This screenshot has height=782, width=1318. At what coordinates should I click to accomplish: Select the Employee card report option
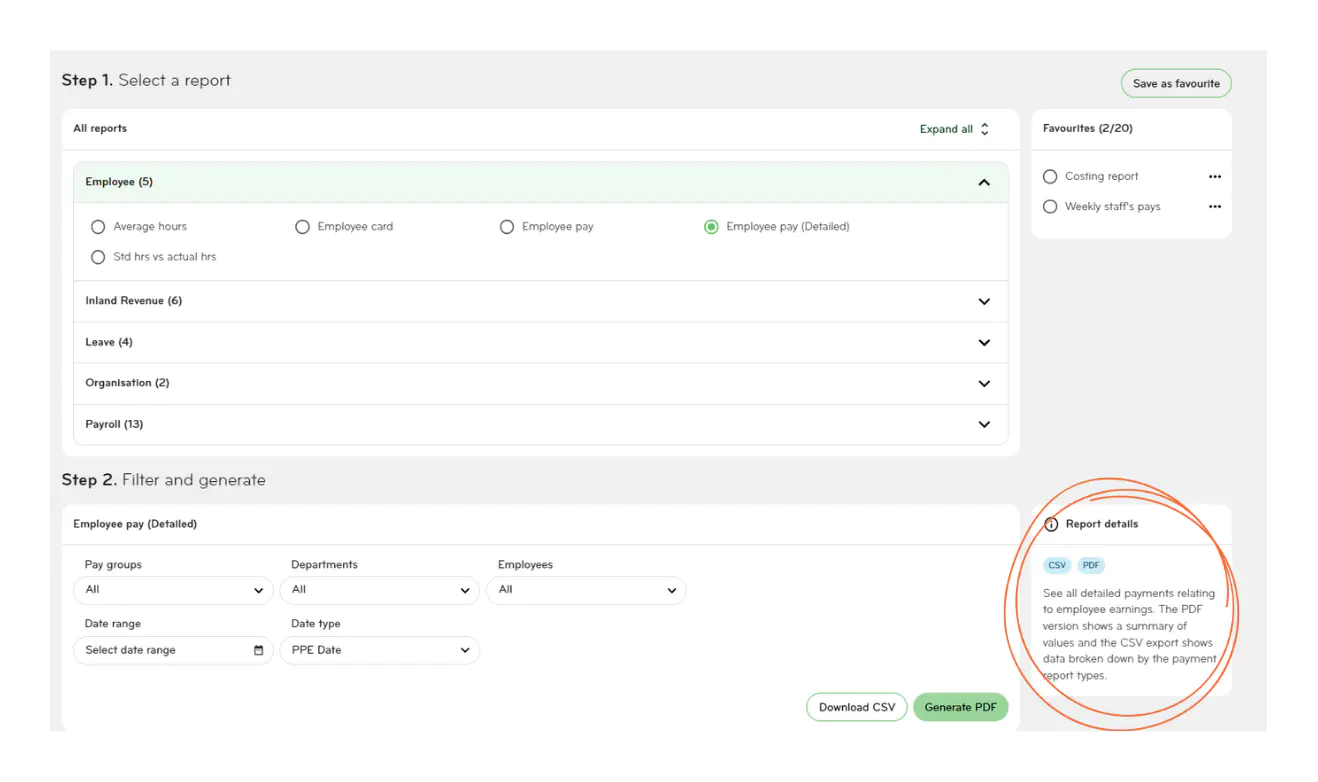click(x=302, y=226)
